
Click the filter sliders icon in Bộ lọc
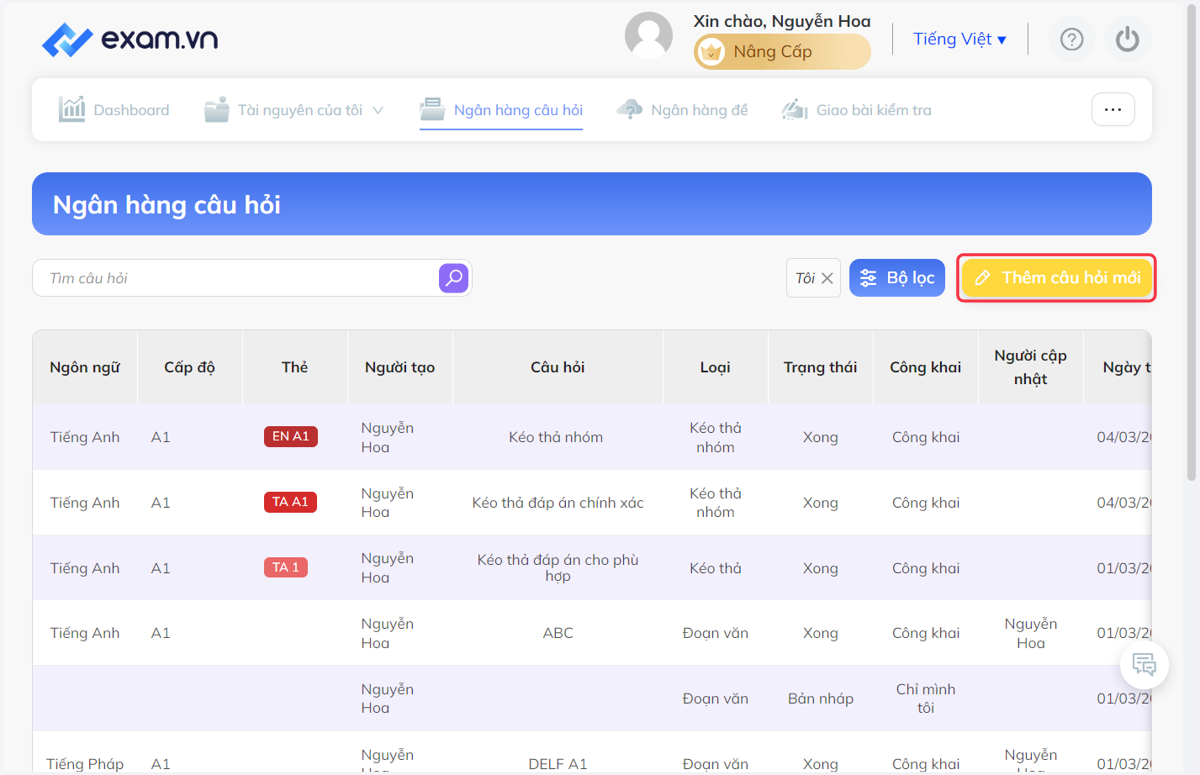[869, 278]
